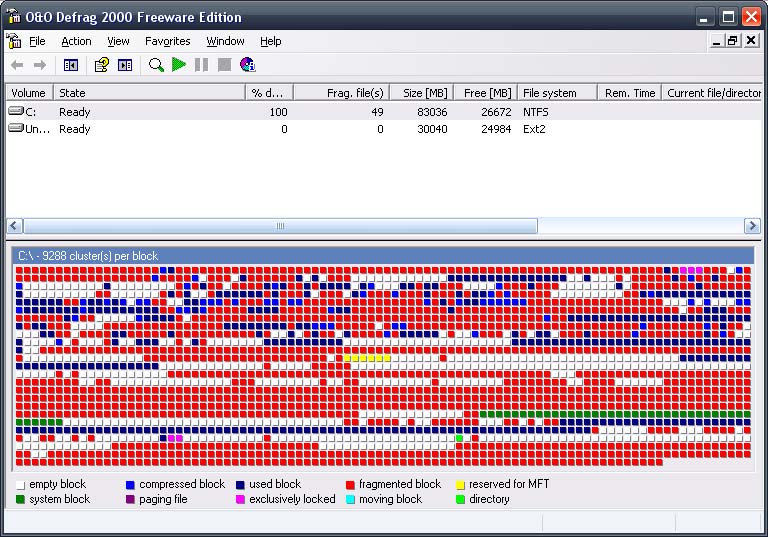
Task: Click the horizontal scrollbar right arrow
Action: pyautogui.click(x=752, y=226)
